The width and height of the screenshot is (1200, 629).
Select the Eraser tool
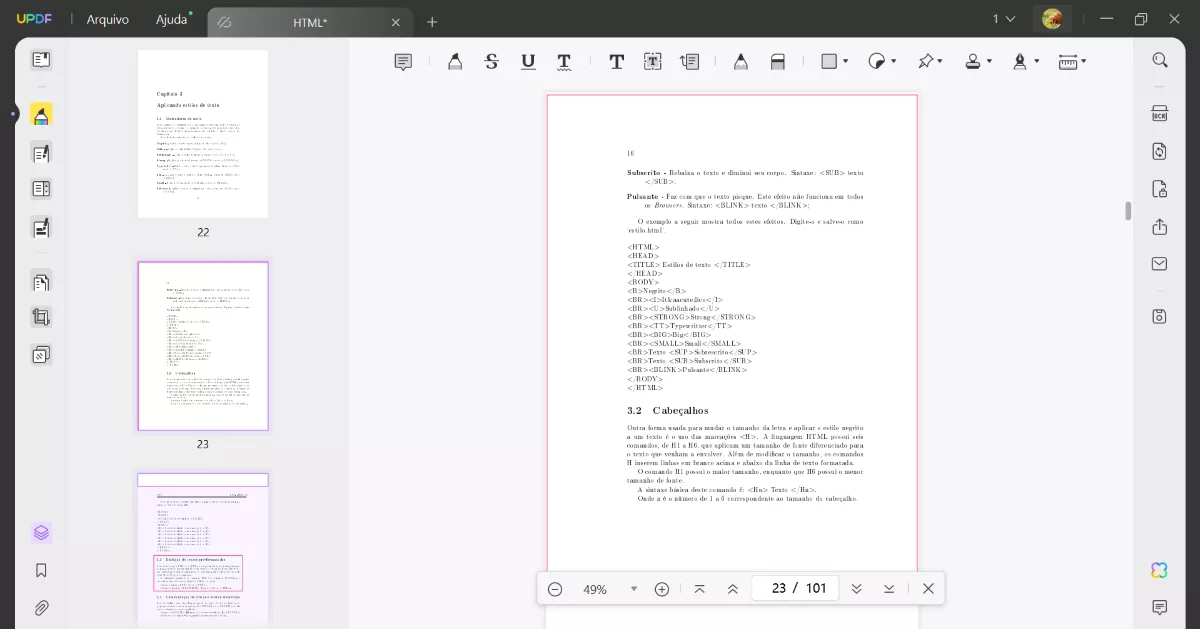779,61
